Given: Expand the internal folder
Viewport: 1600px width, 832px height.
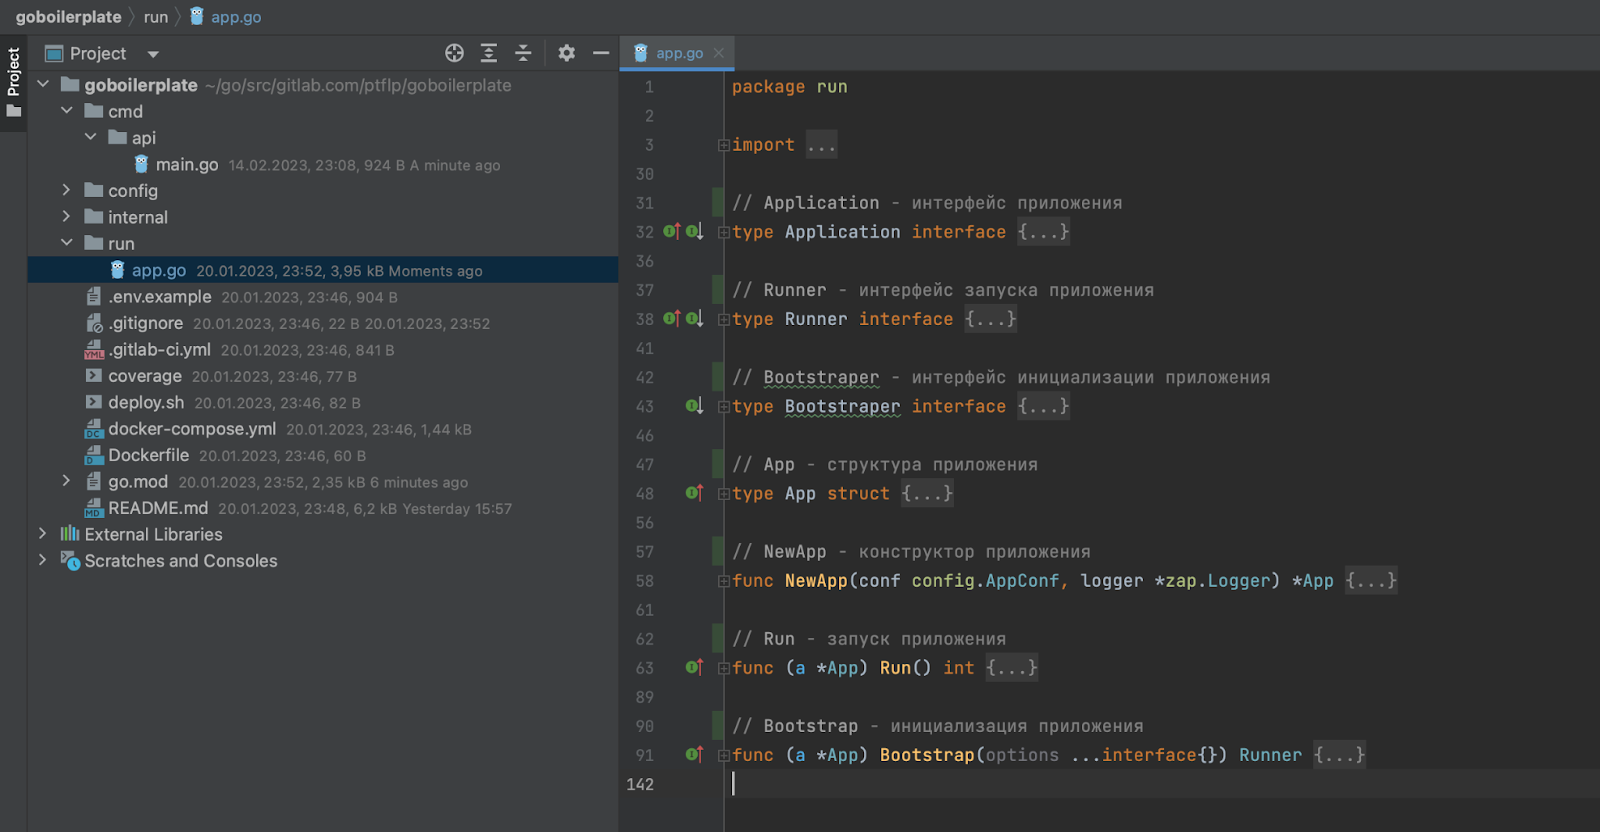Looking at the screenshot, I should (66, 217).
